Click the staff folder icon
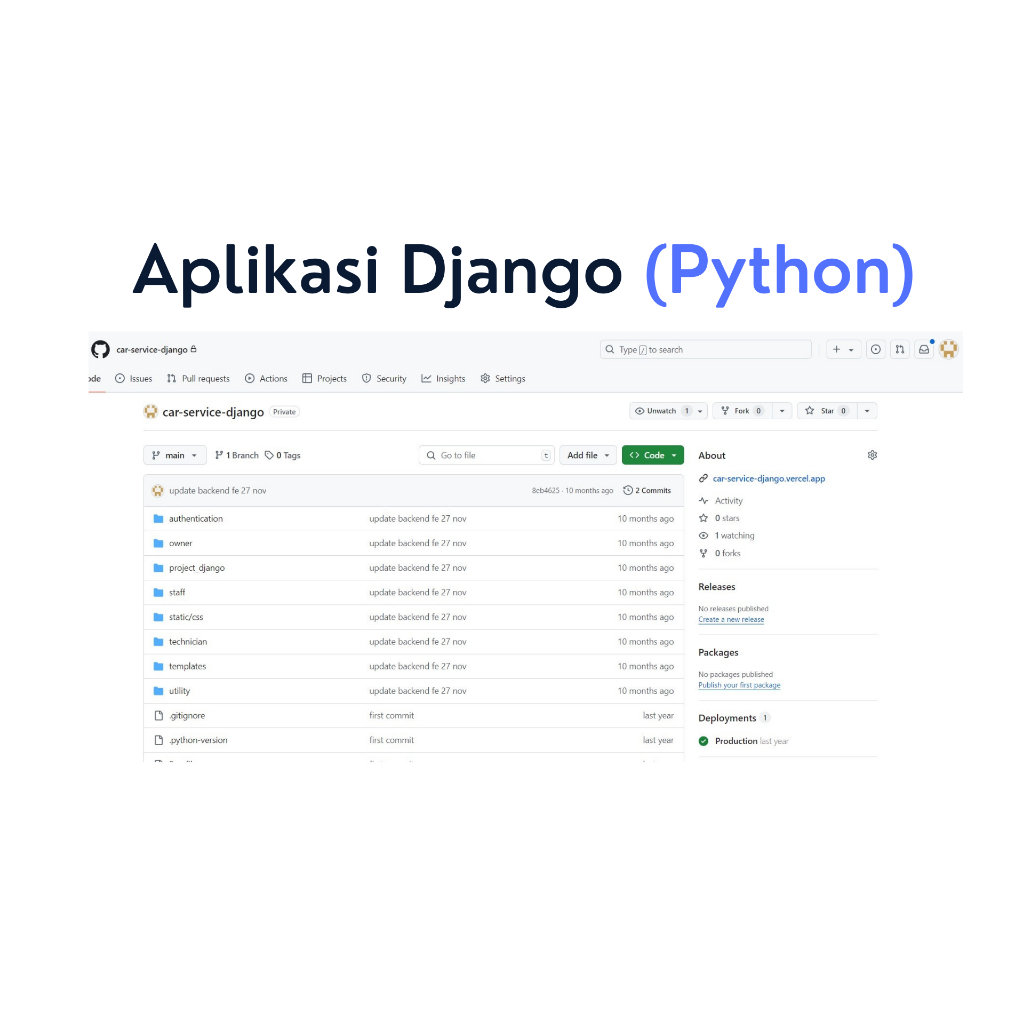The width and height of the screenshot is (1024, 1024). 158,592
